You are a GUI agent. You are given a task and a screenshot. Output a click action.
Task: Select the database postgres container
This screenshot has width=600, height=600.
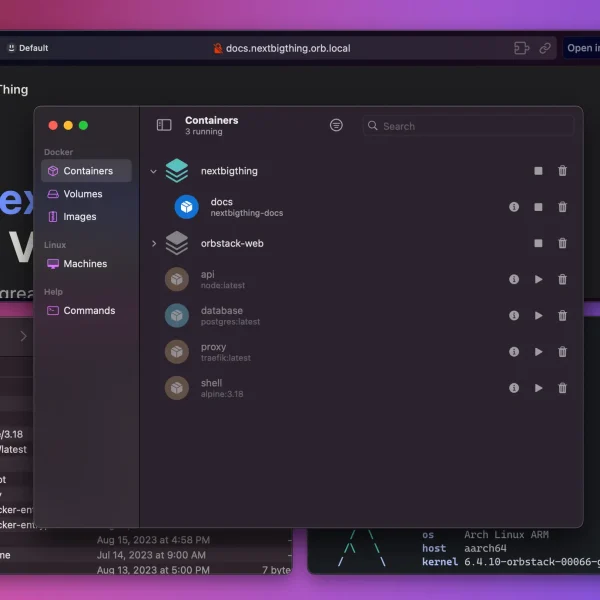361,315
